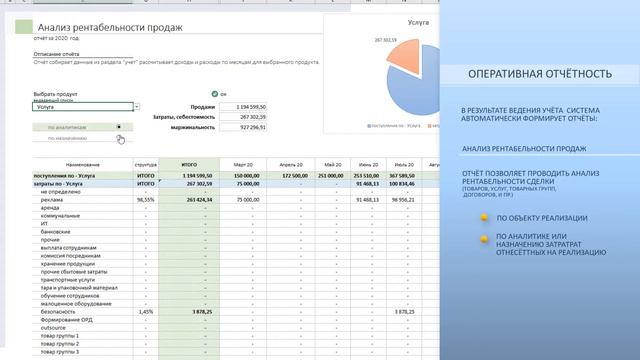
Task: Select the 'хранение продукции' row label
Action: point(68,264)
